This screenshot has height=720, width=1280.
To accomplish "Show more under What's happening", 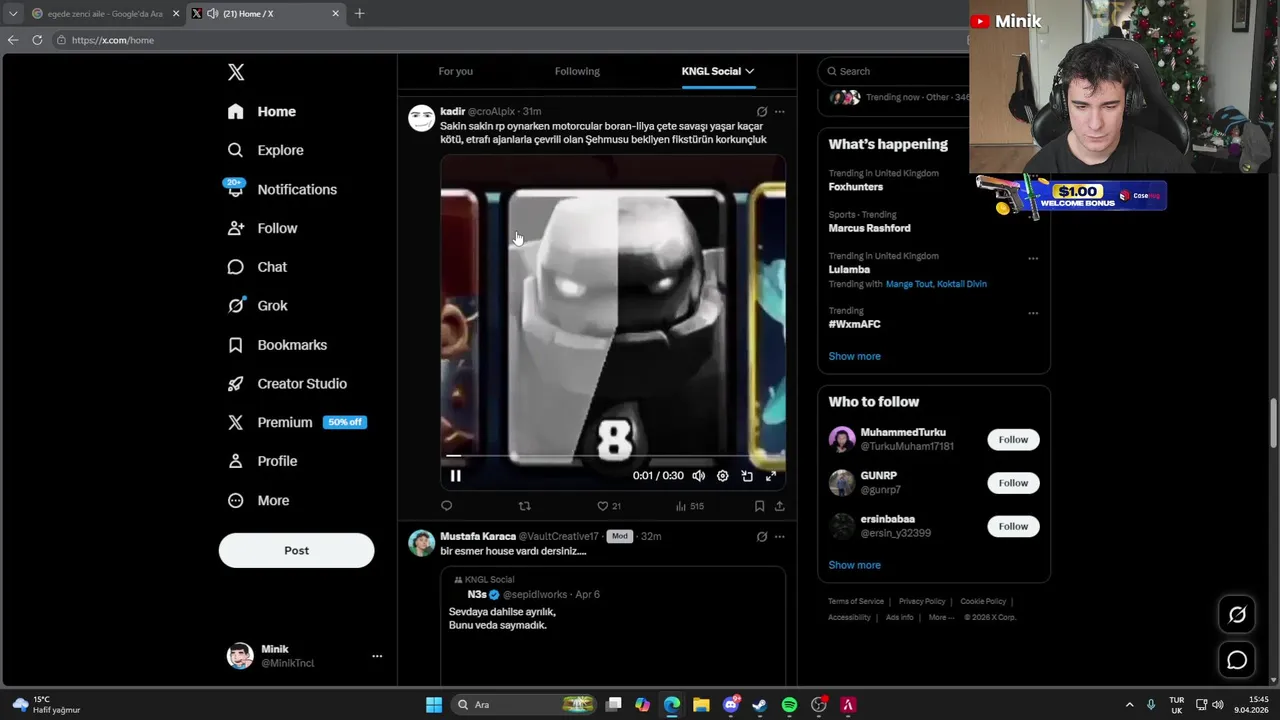I will click(x=854, y=356).
